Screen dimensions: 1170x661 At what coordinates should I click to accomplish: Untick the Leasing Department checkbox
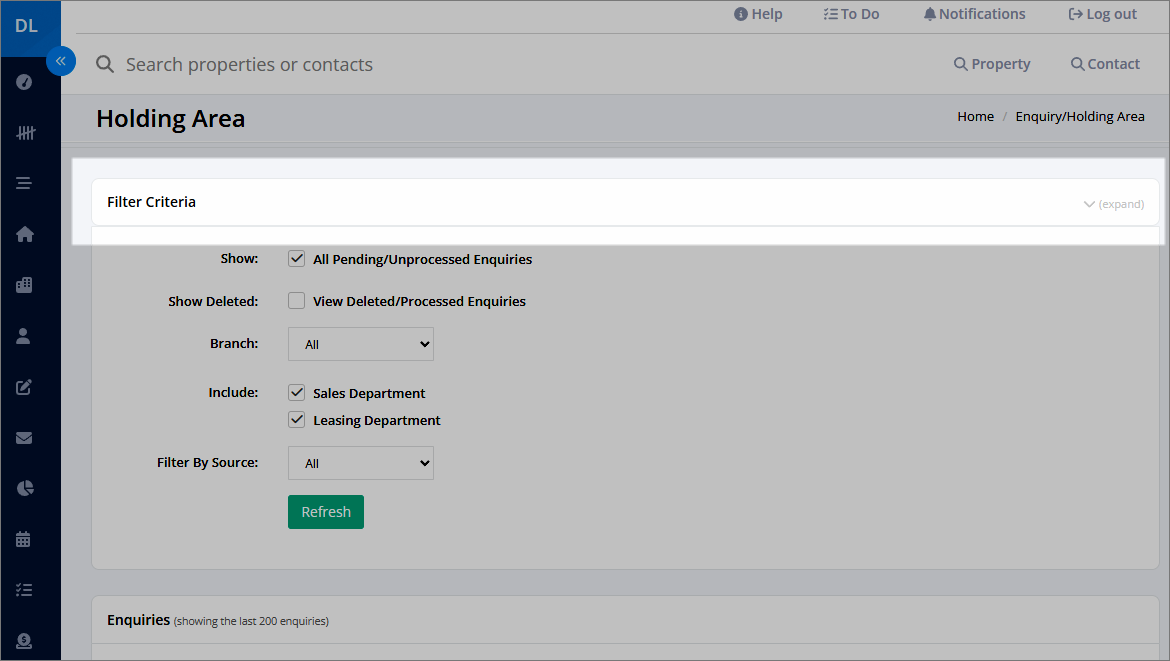tap(296, 419)
